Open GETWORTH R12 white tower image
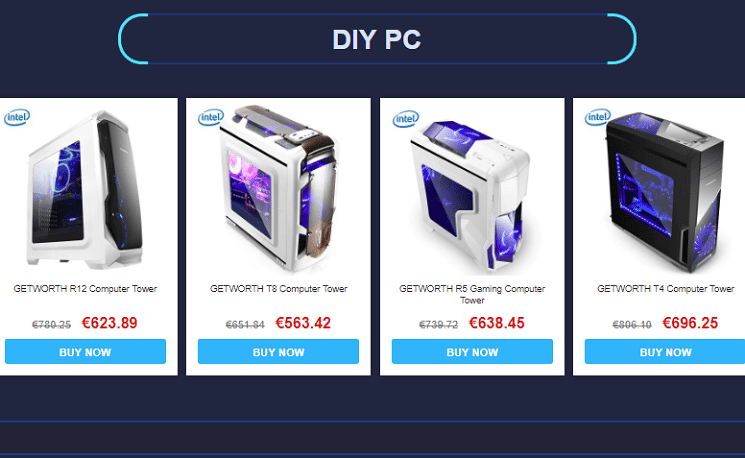The width and height of the screenshot is (745, 458). [x=86, y=189]
